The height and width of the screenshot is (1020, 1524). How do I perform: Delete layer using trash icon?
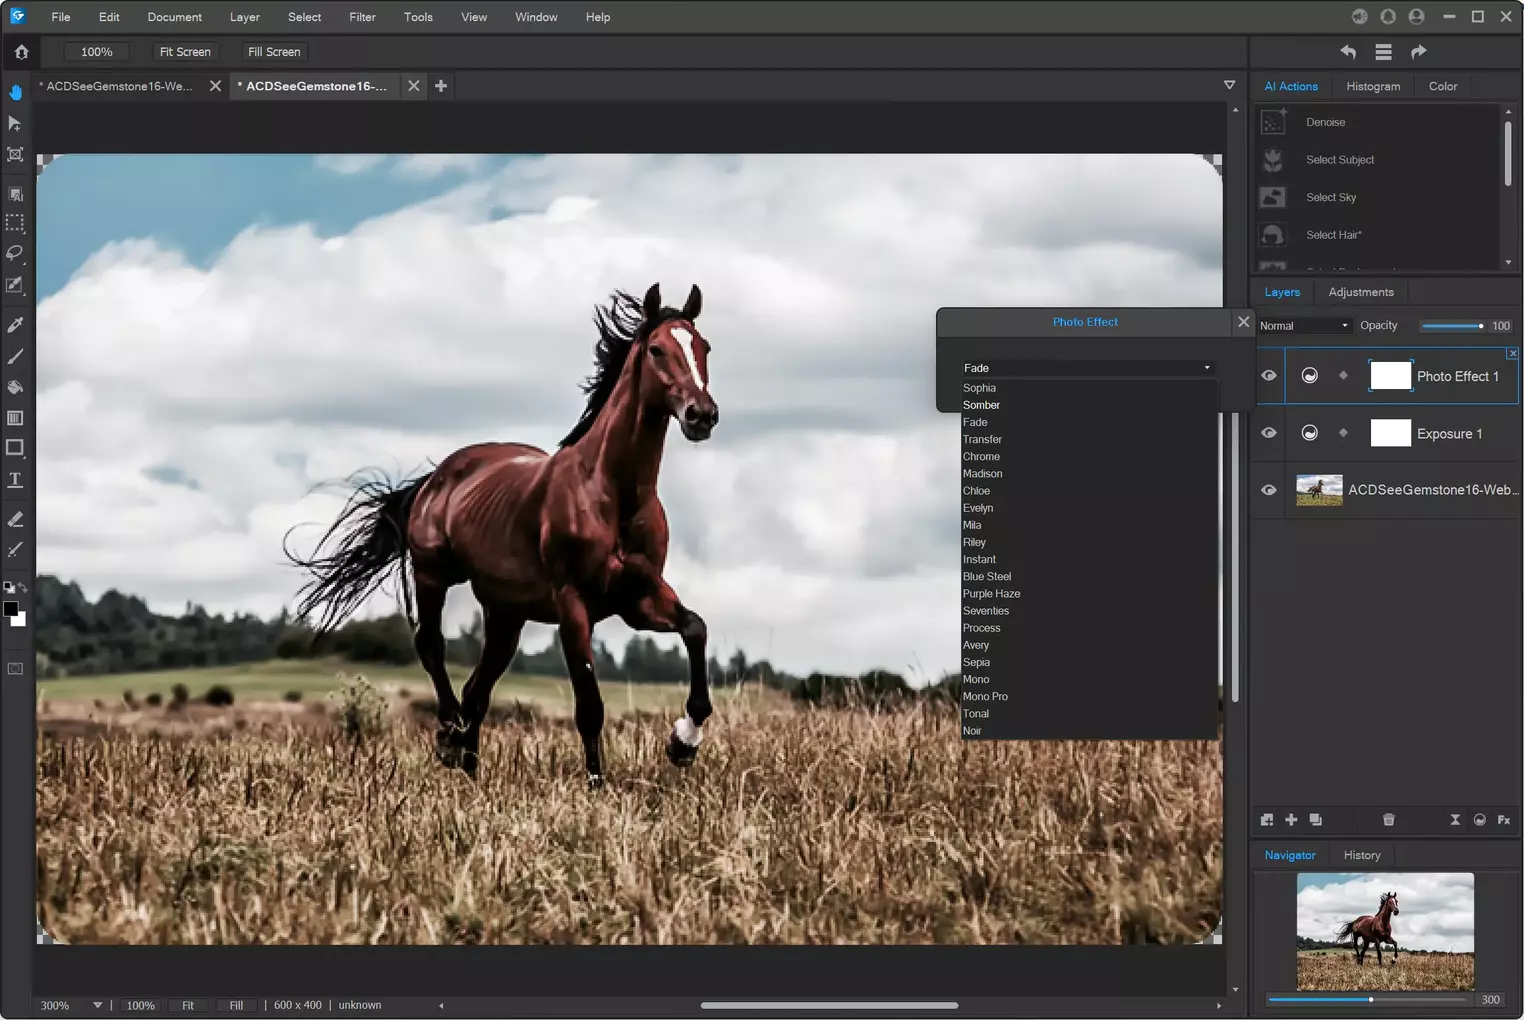tap(1388, 820)
